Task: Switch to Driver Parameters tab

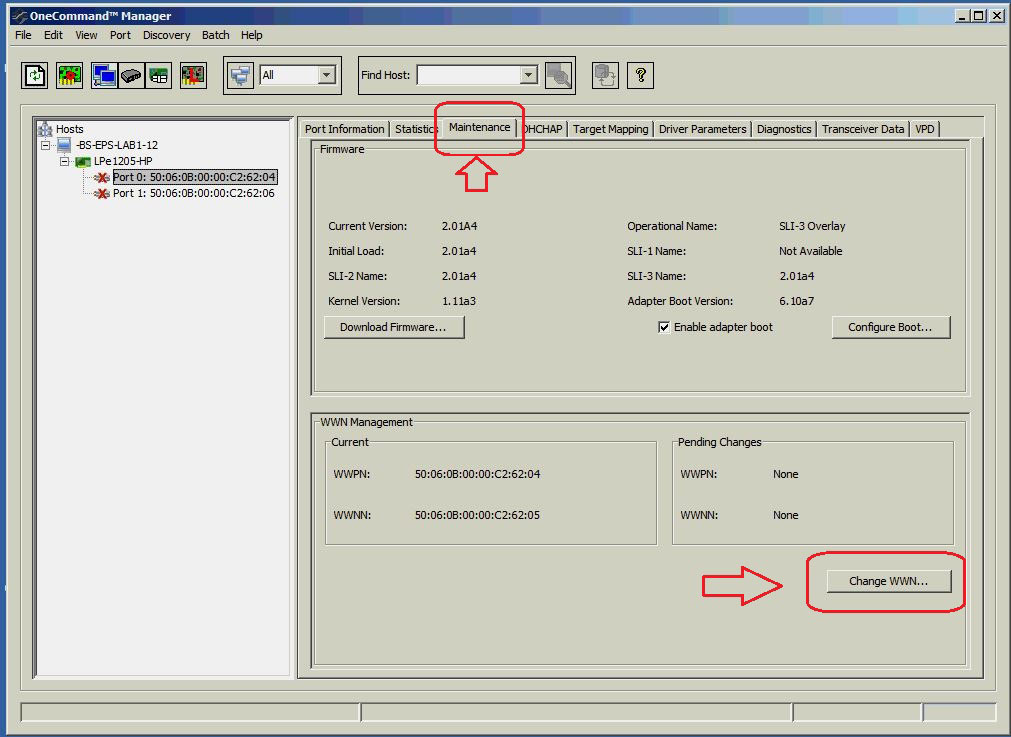Action: point(702,129)
